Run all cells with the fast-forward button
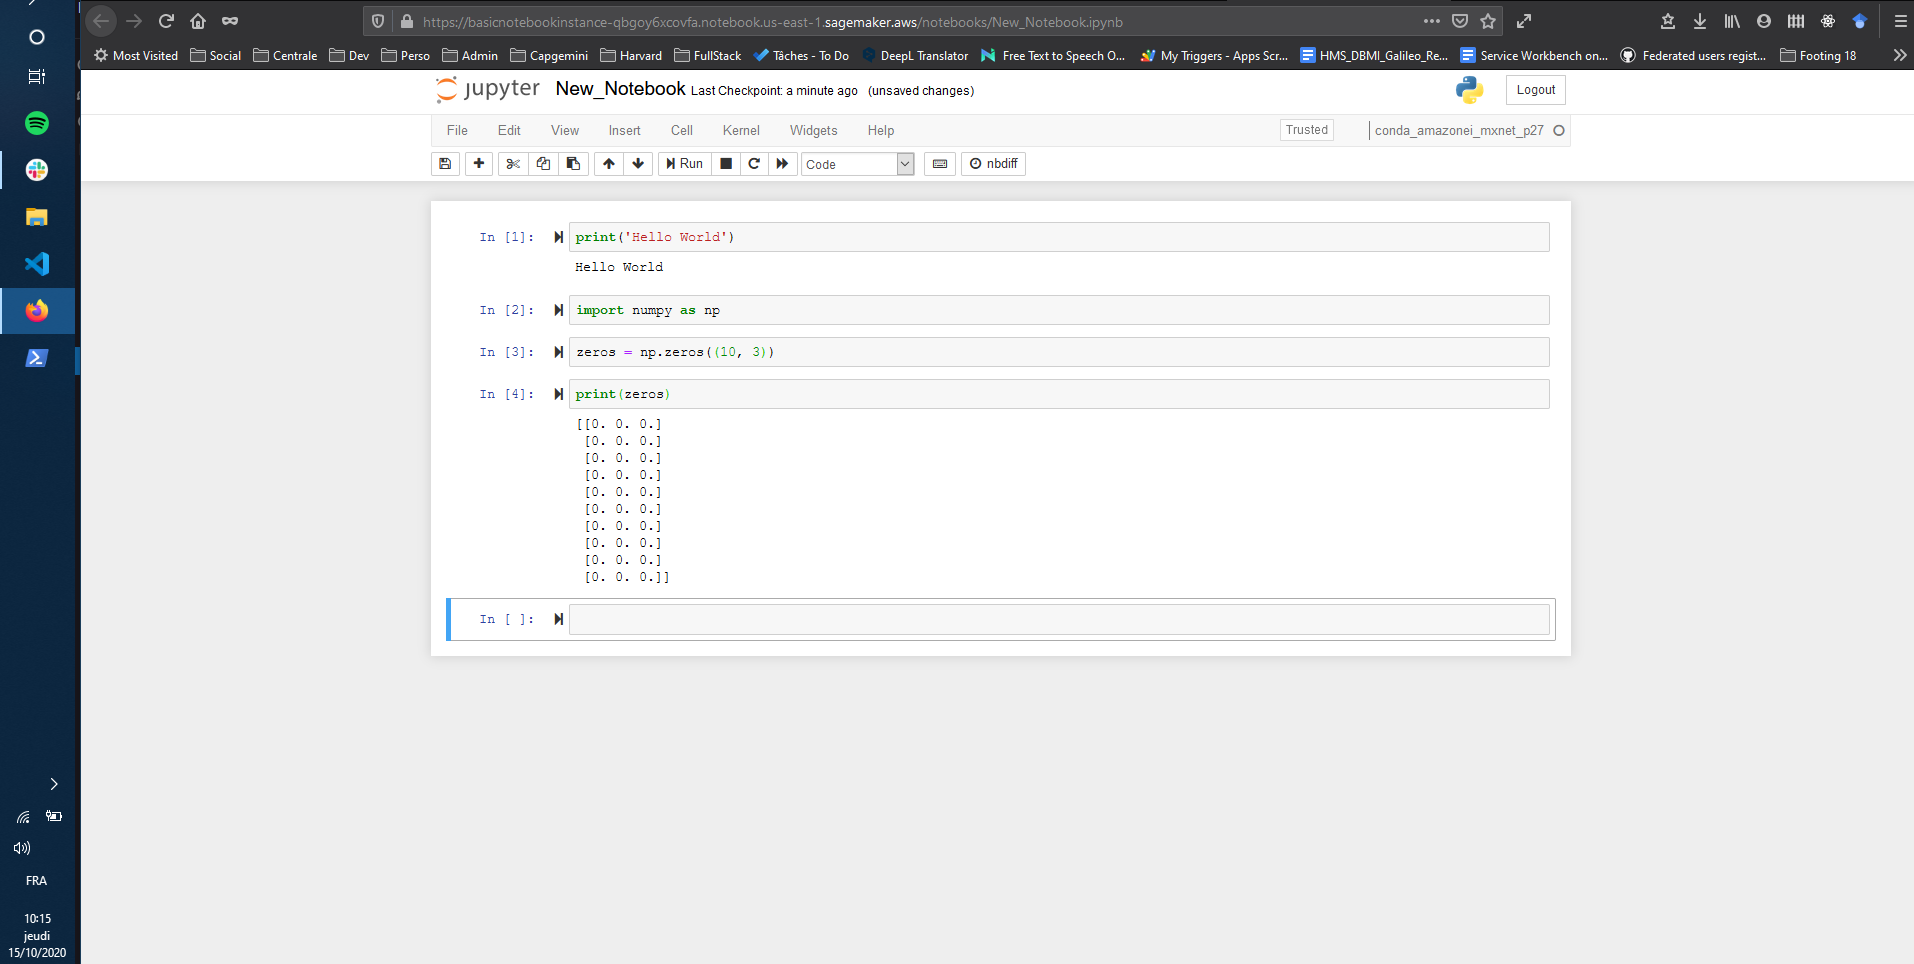This screenshot has height=964, width=1914. coord(782,163)
